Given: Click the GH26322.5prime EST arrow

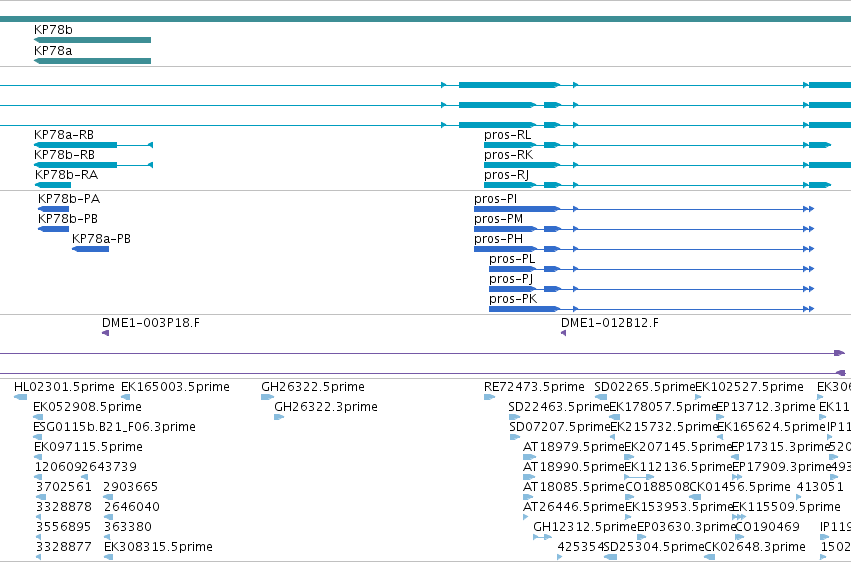Looking at the screenshot, I should coord(268,397).
